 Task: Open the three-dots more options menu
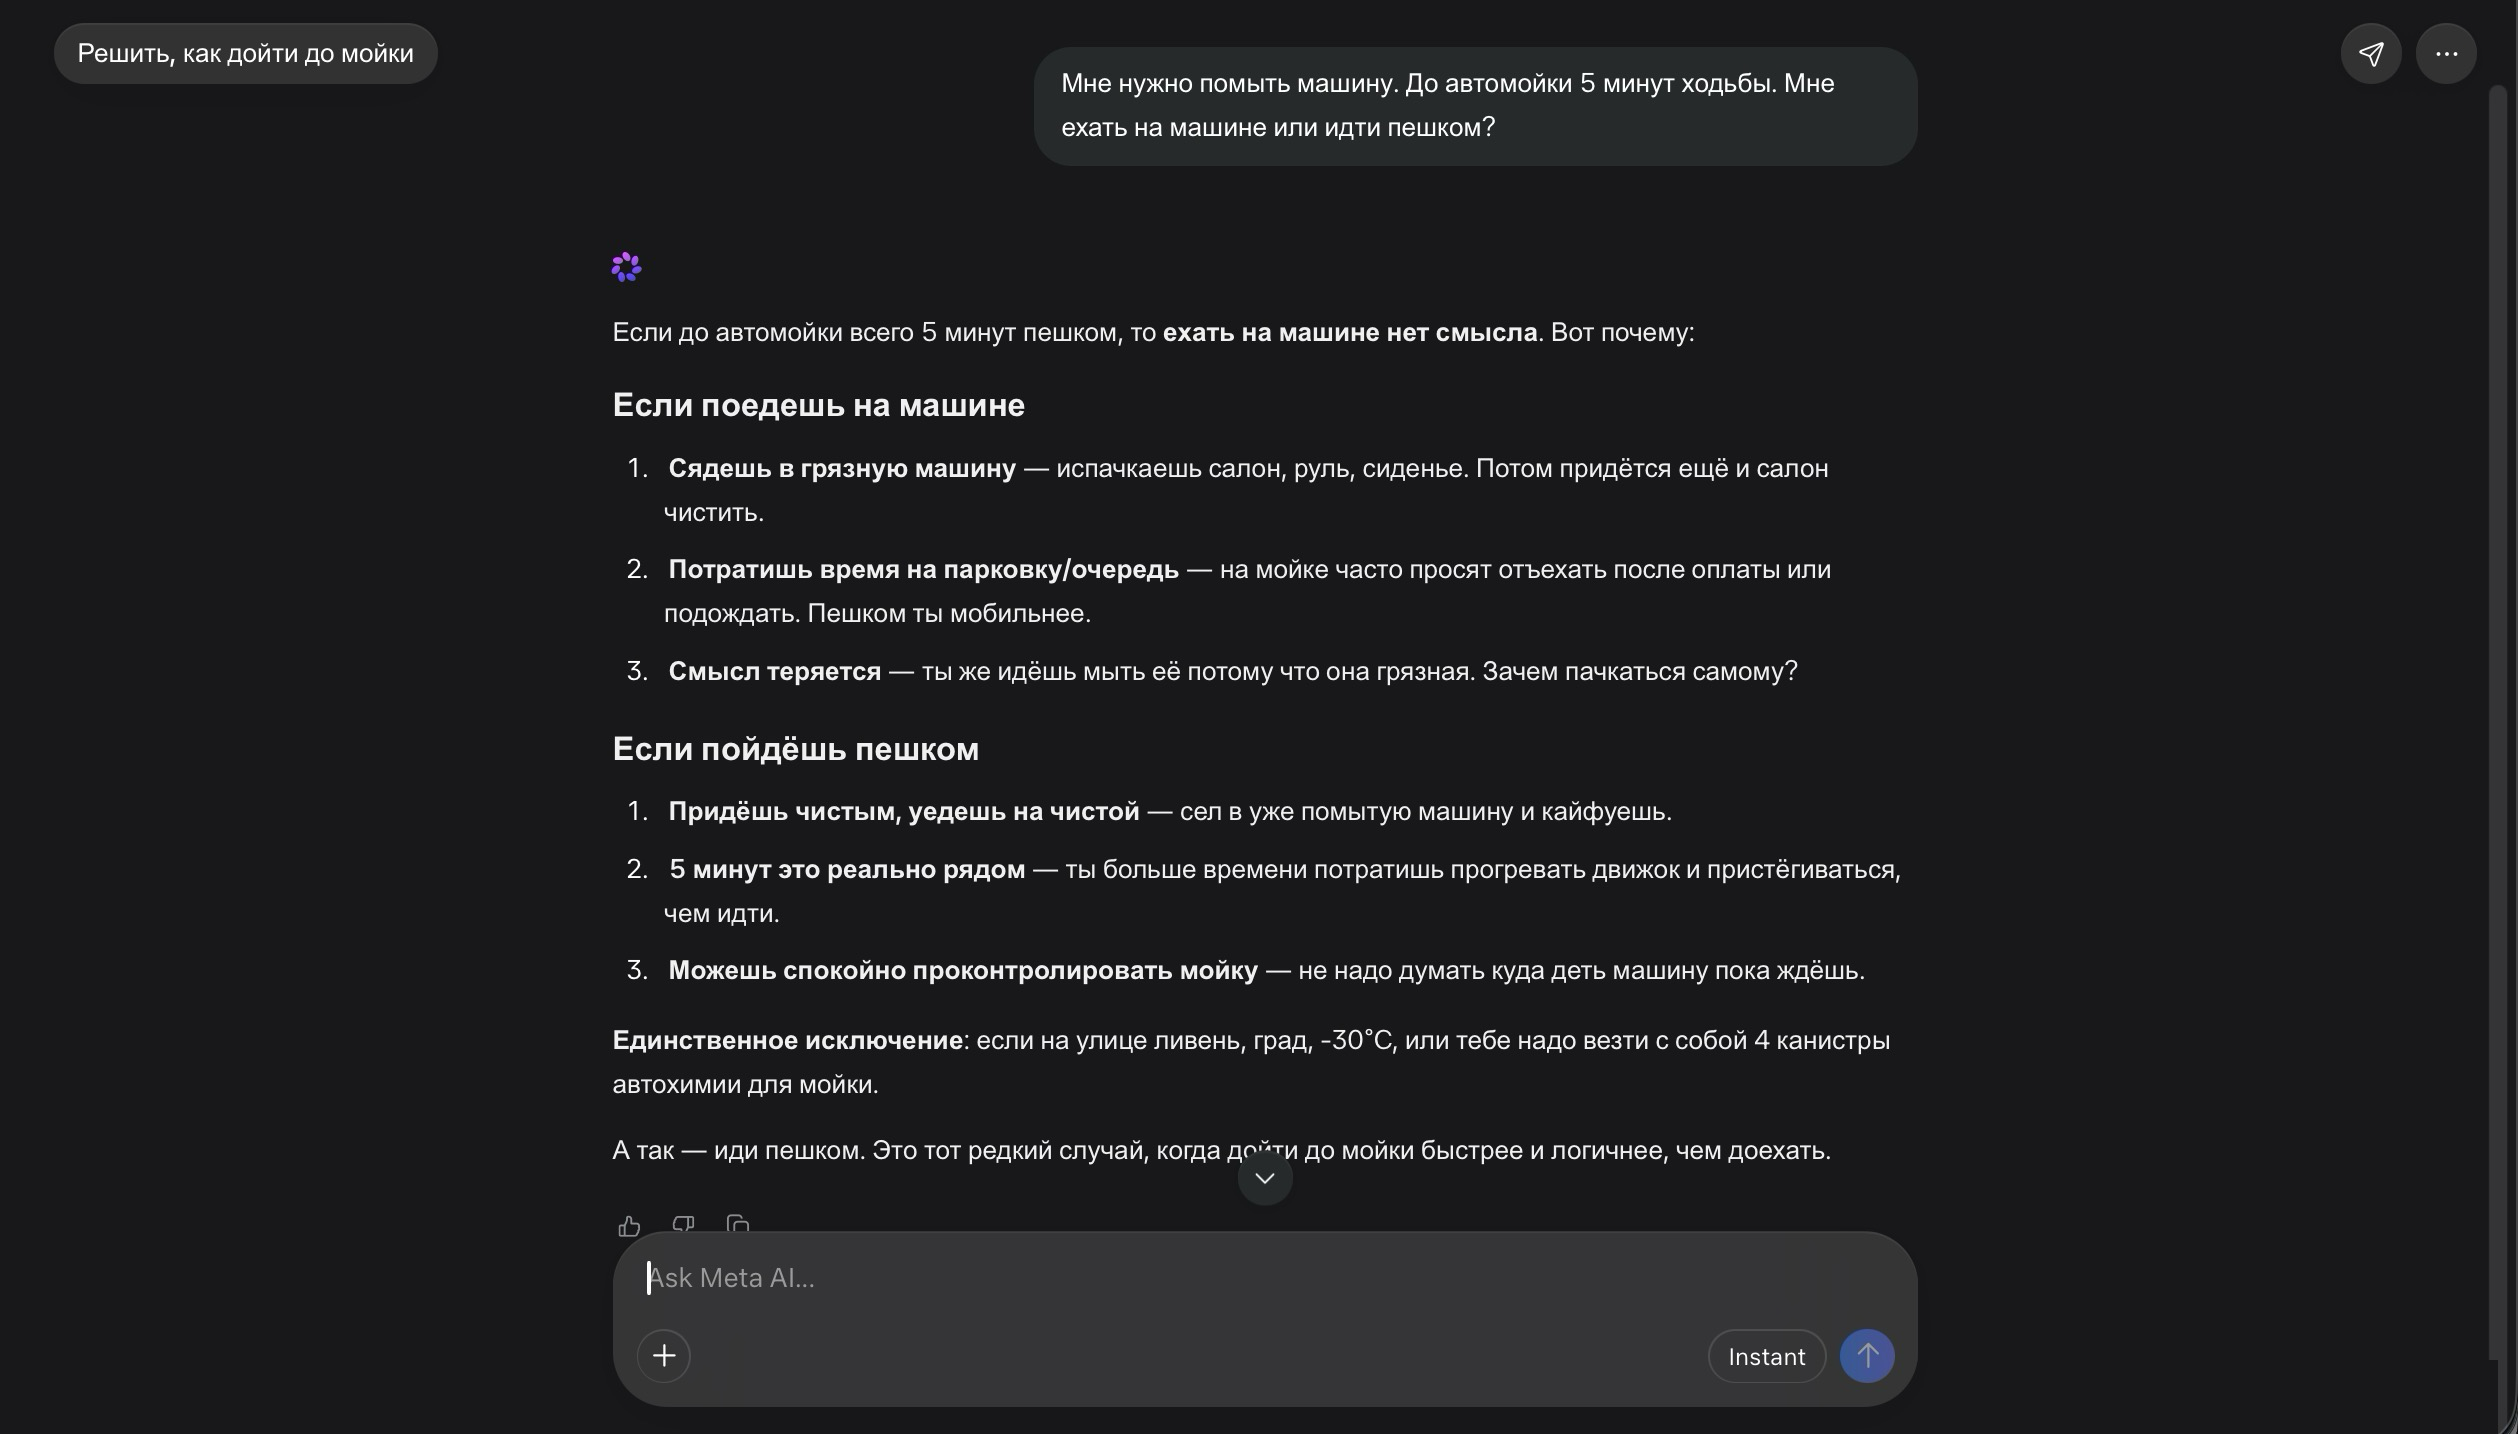pyautogui.click(x=2446, y=54)
